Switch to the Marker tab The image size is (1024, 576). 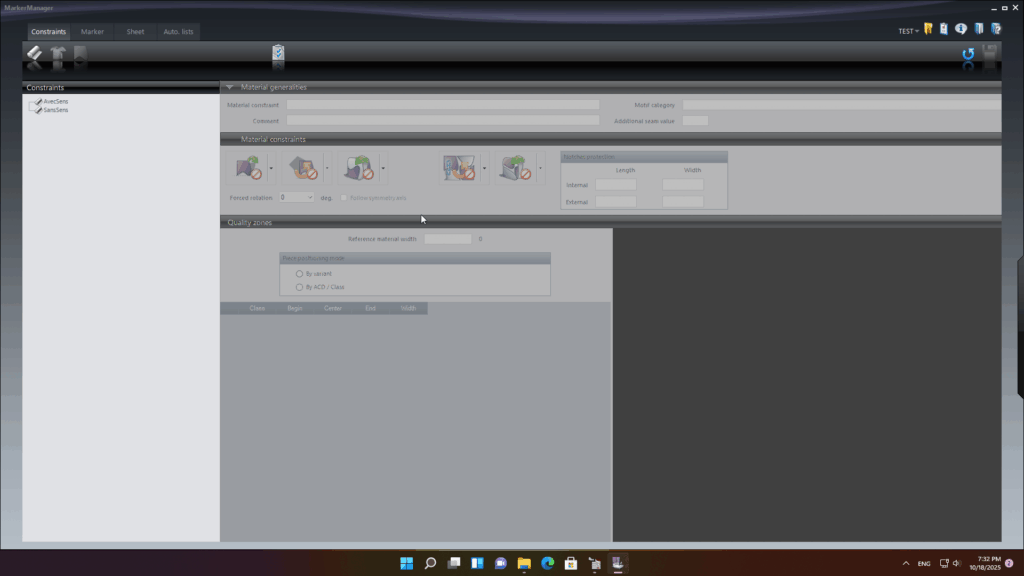(x=92, y=32)
